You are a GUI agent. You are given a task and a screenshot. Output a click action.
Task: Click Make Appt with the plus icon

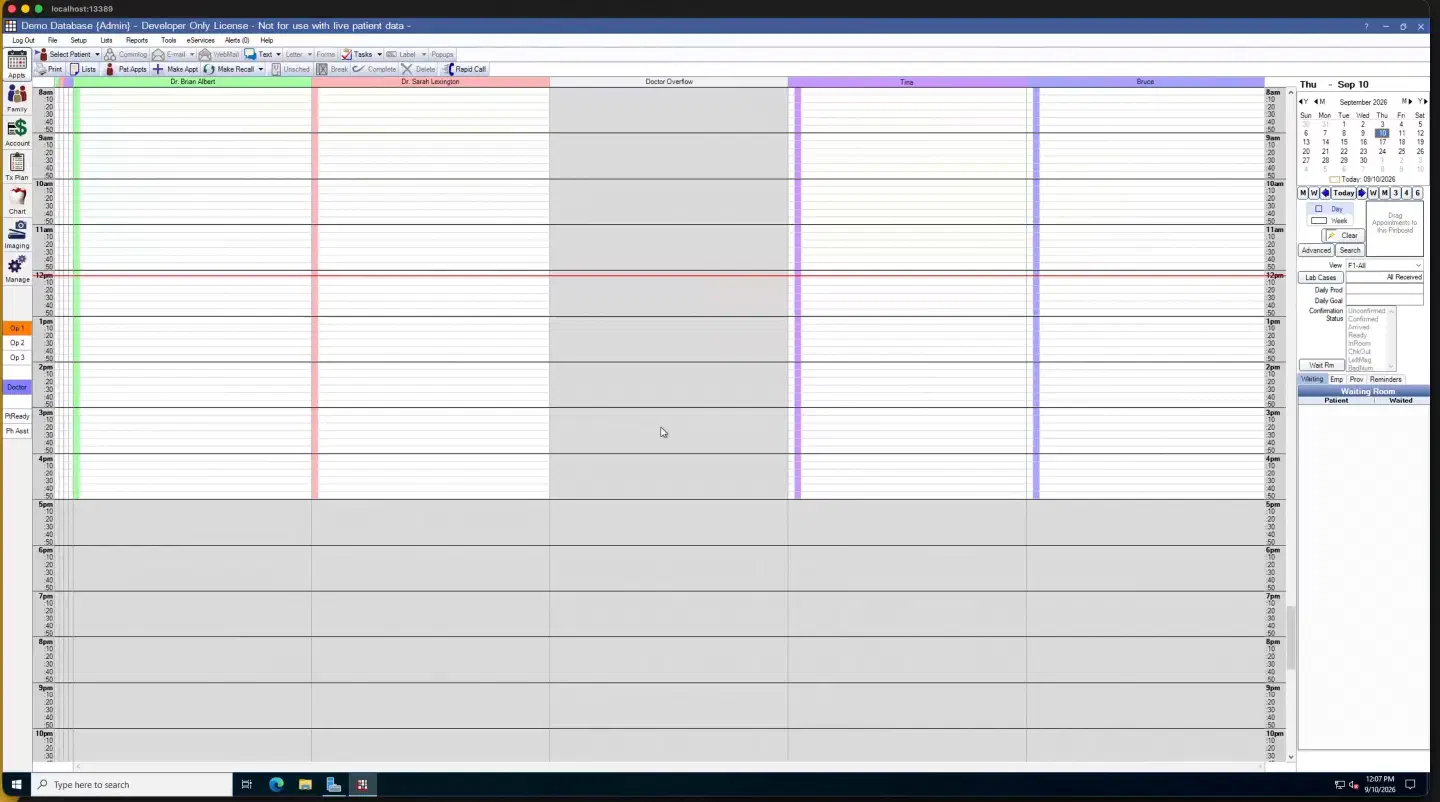176,69
